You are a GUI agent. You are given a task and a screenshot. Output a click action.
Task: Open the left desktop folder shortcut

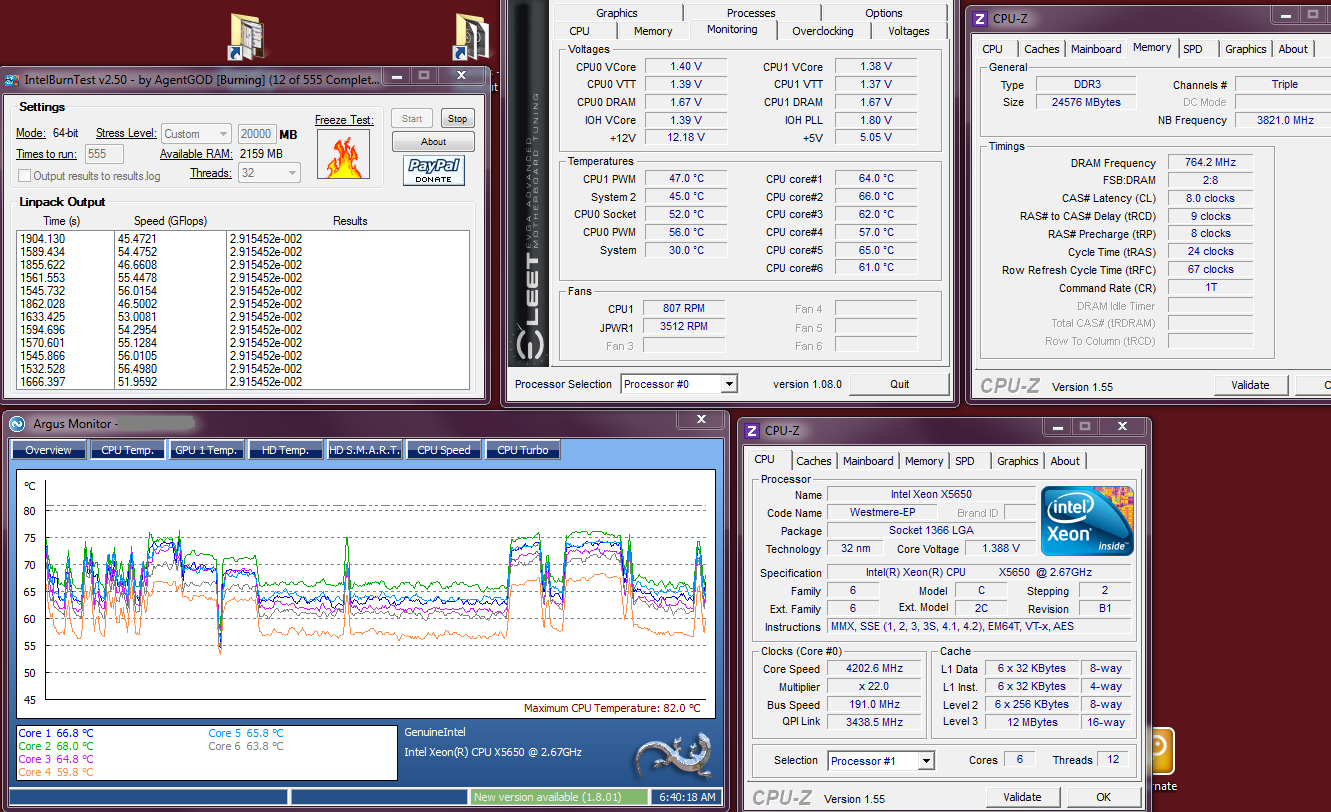(x=246, y=38)
